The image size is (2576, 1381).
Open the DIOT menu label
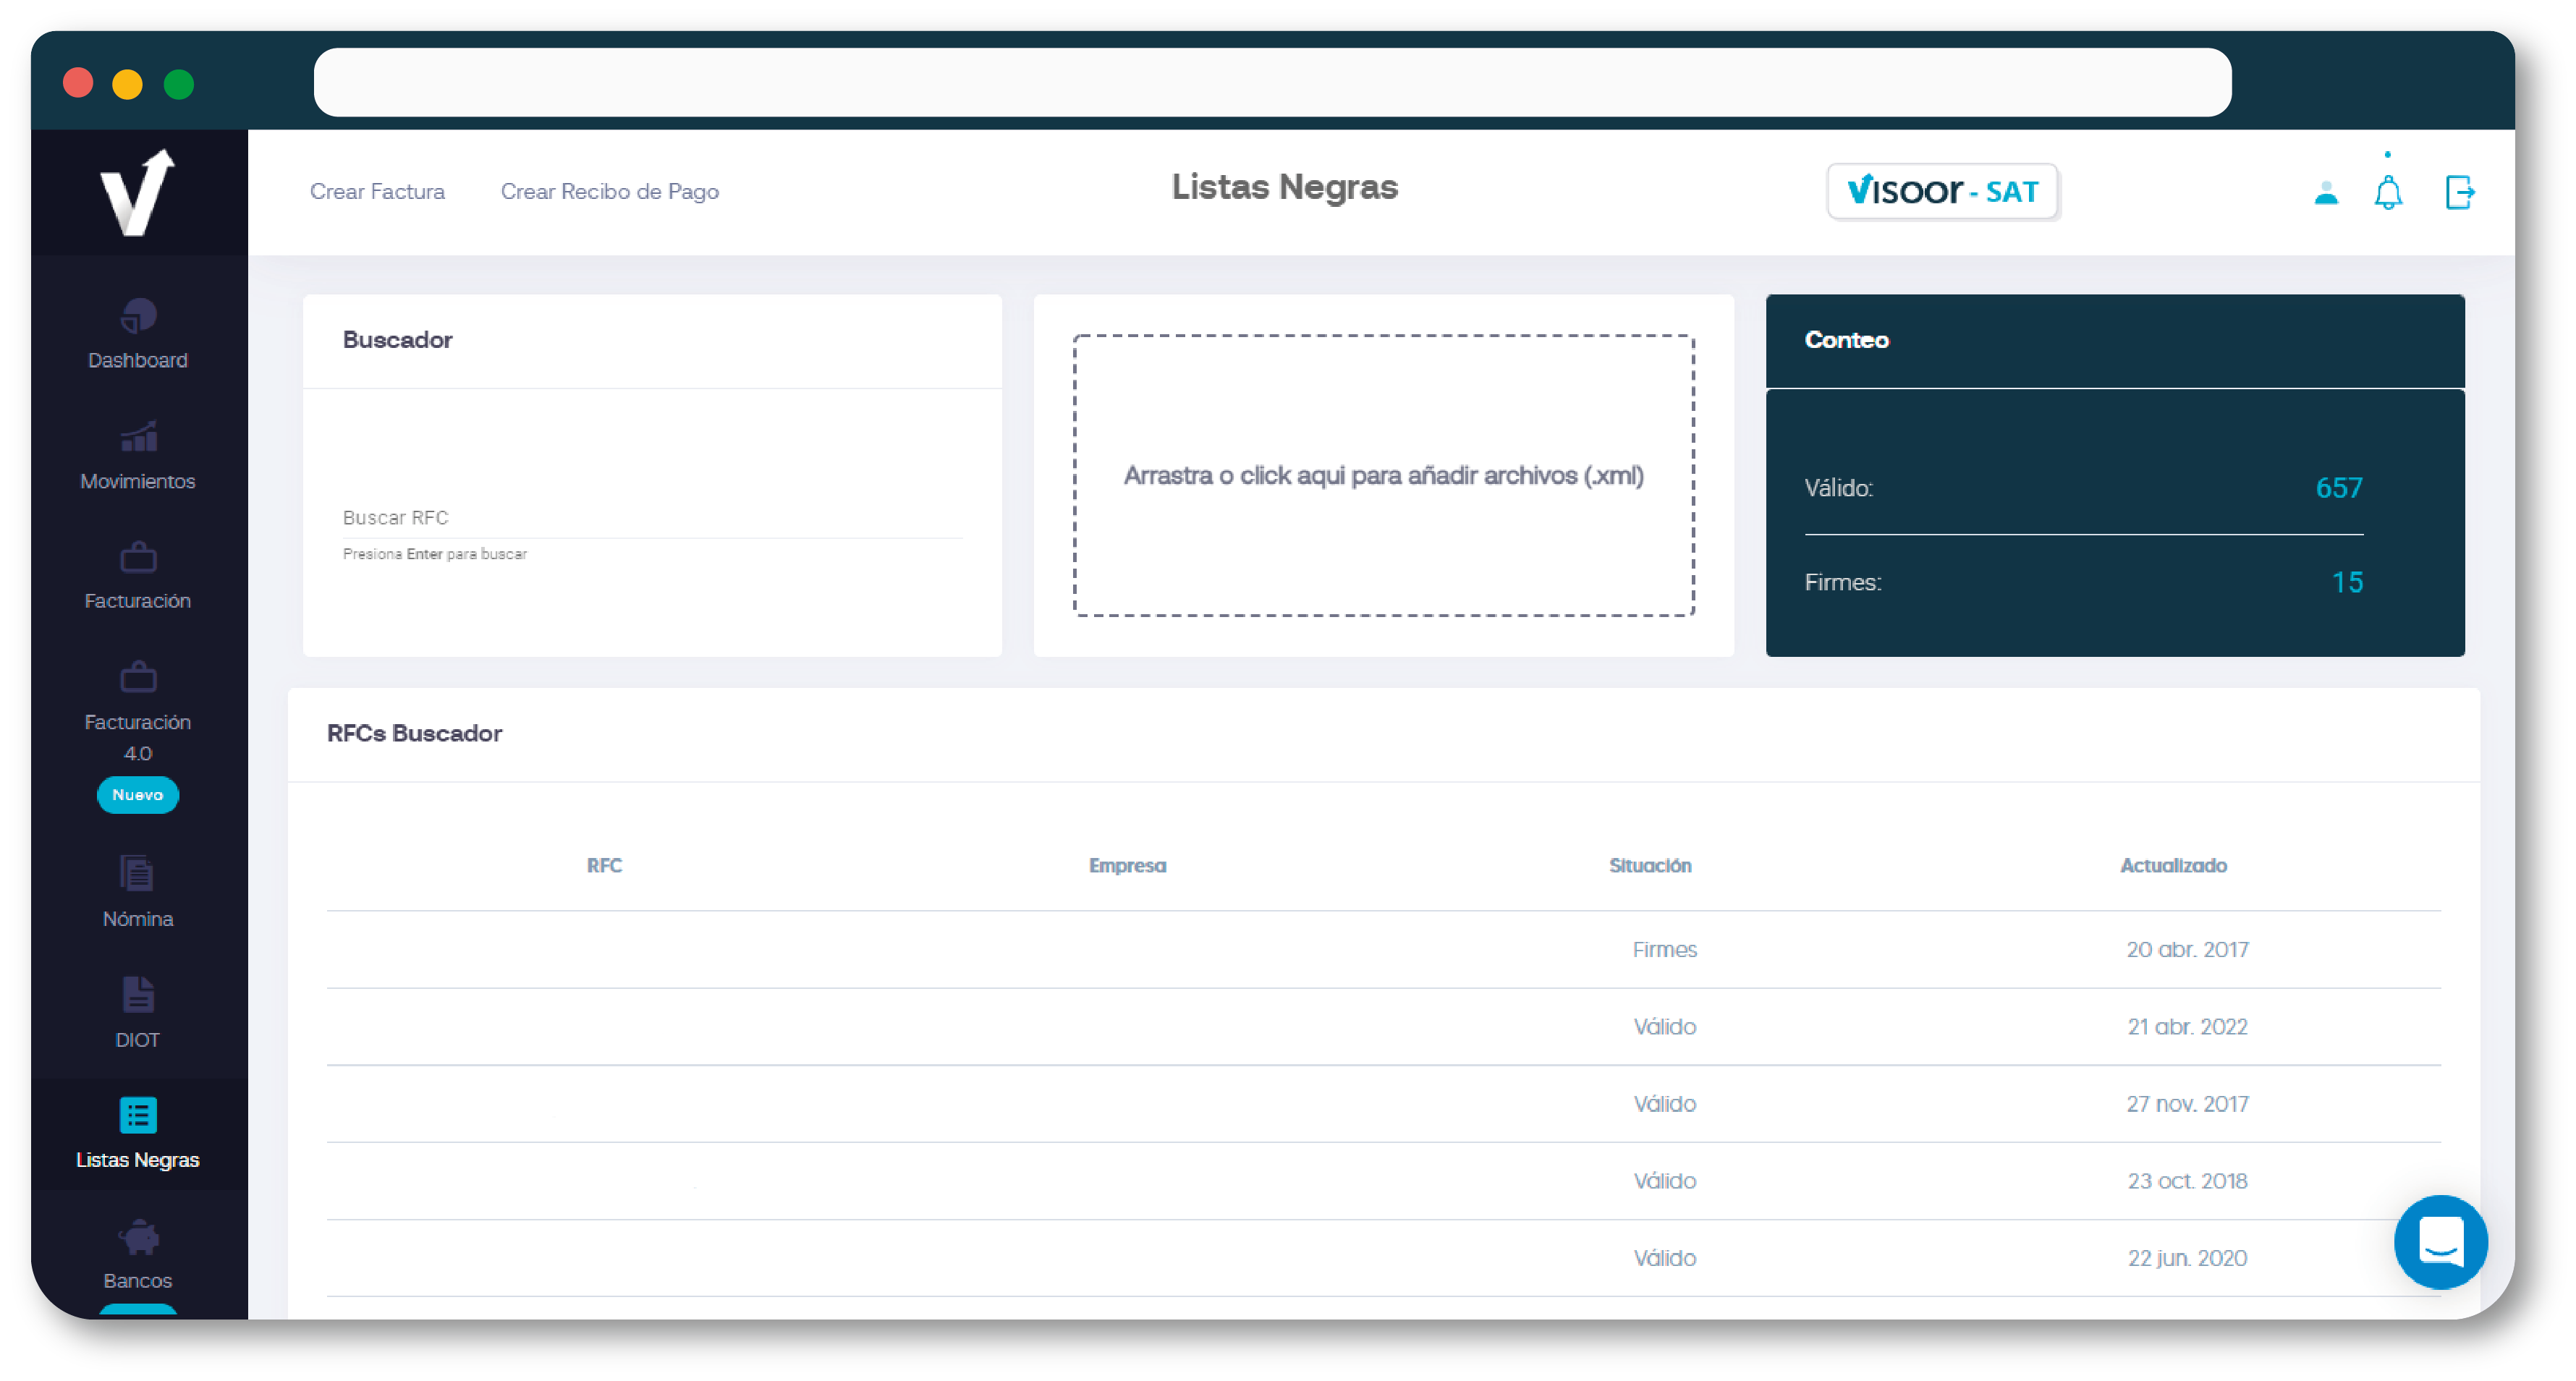pyautogui.click(x=138, y=1040)
